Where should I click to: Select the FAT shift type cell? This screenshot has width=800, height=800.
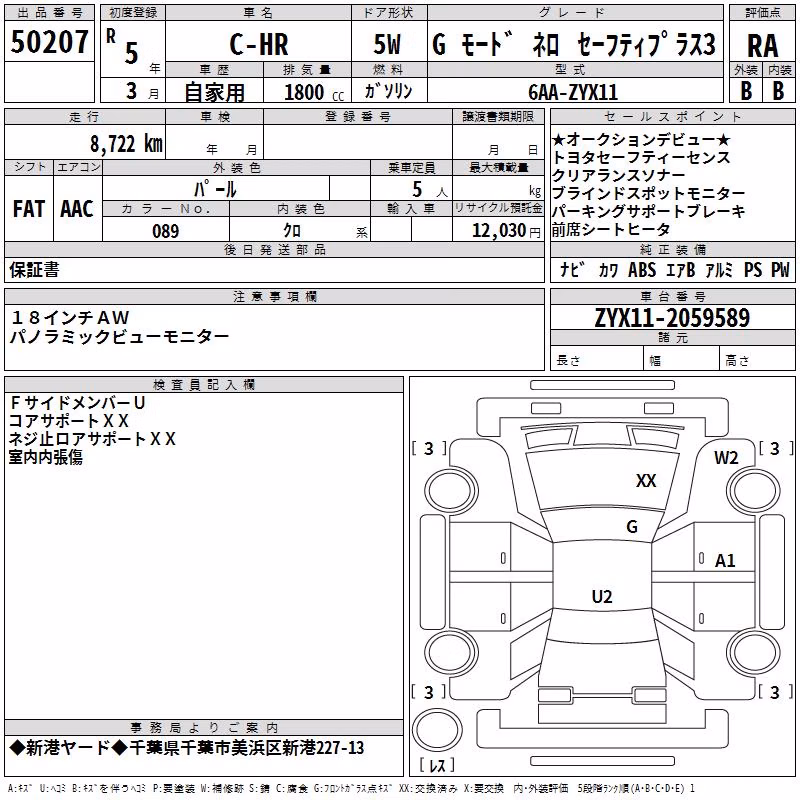point(29,209)
